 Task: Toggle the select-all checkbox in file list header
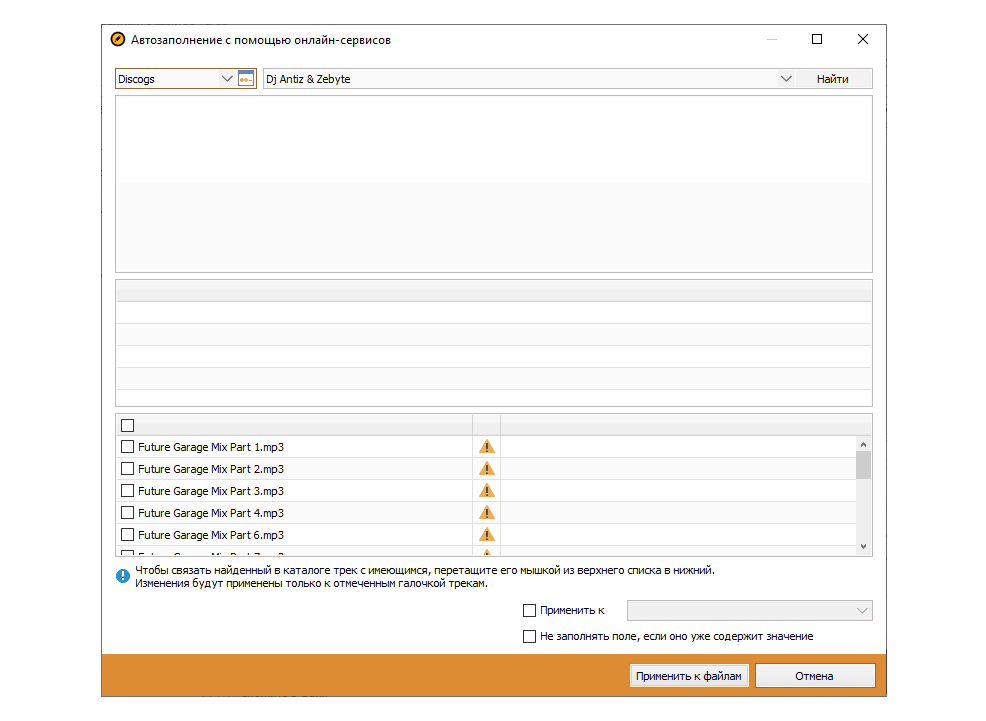[127, 425]
